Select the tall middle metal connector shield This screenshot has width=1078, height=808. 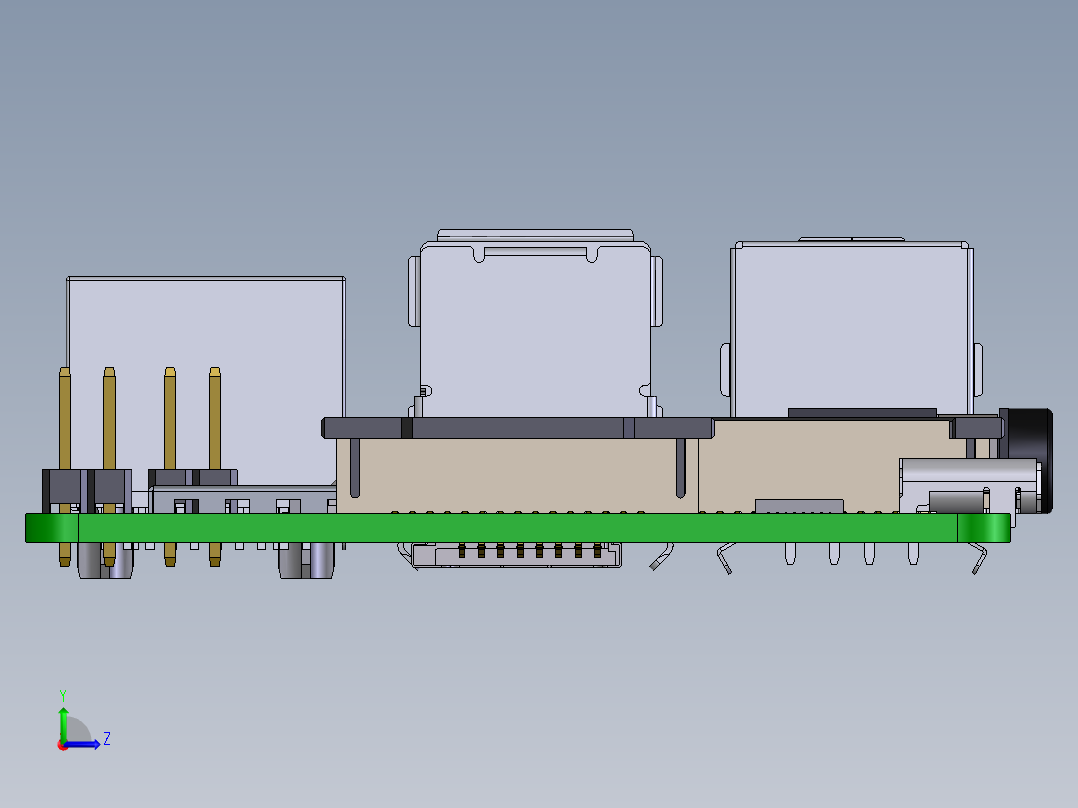(x=536, y=323)
